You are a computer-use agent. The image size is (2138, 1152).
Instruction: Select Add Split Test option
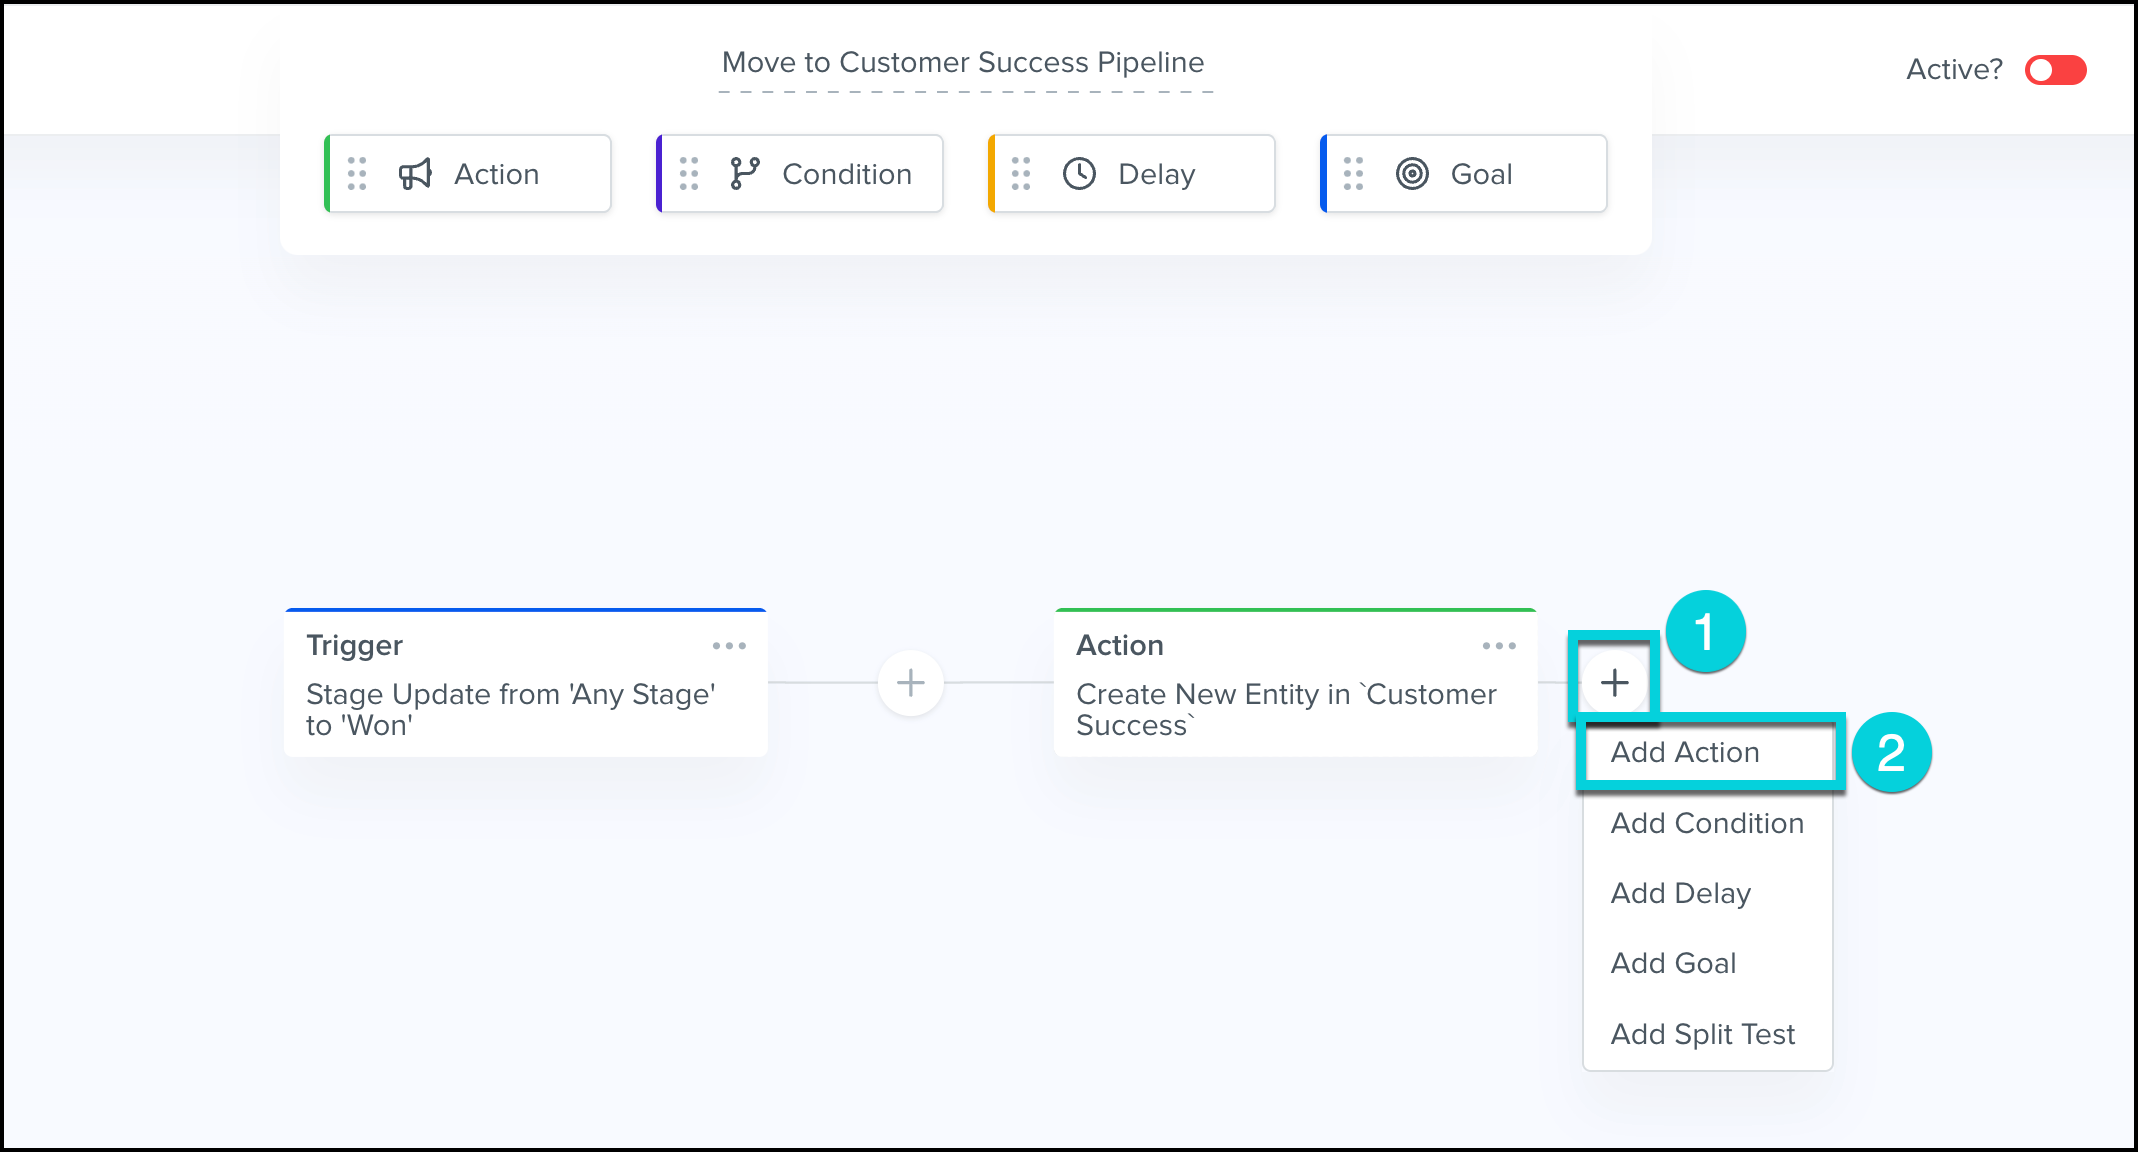pos(1703,1034)
